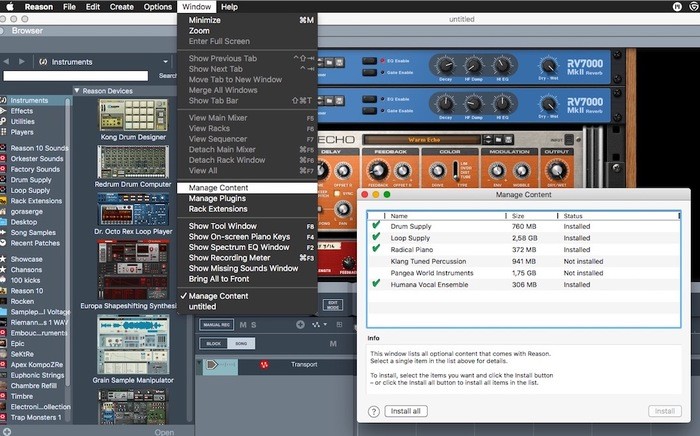Select Pangea World Instruments row
The height and width of the screenshot is (436, 700).
tap(523, 273)
